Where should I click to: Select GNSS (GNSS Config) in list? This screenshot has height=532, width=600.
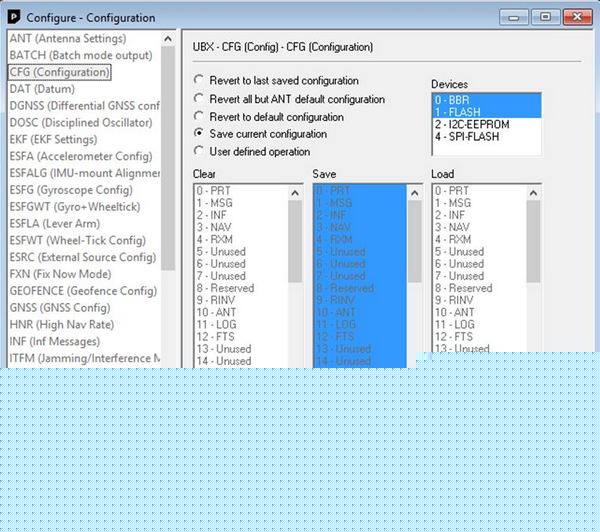click(x=59, y=308)
